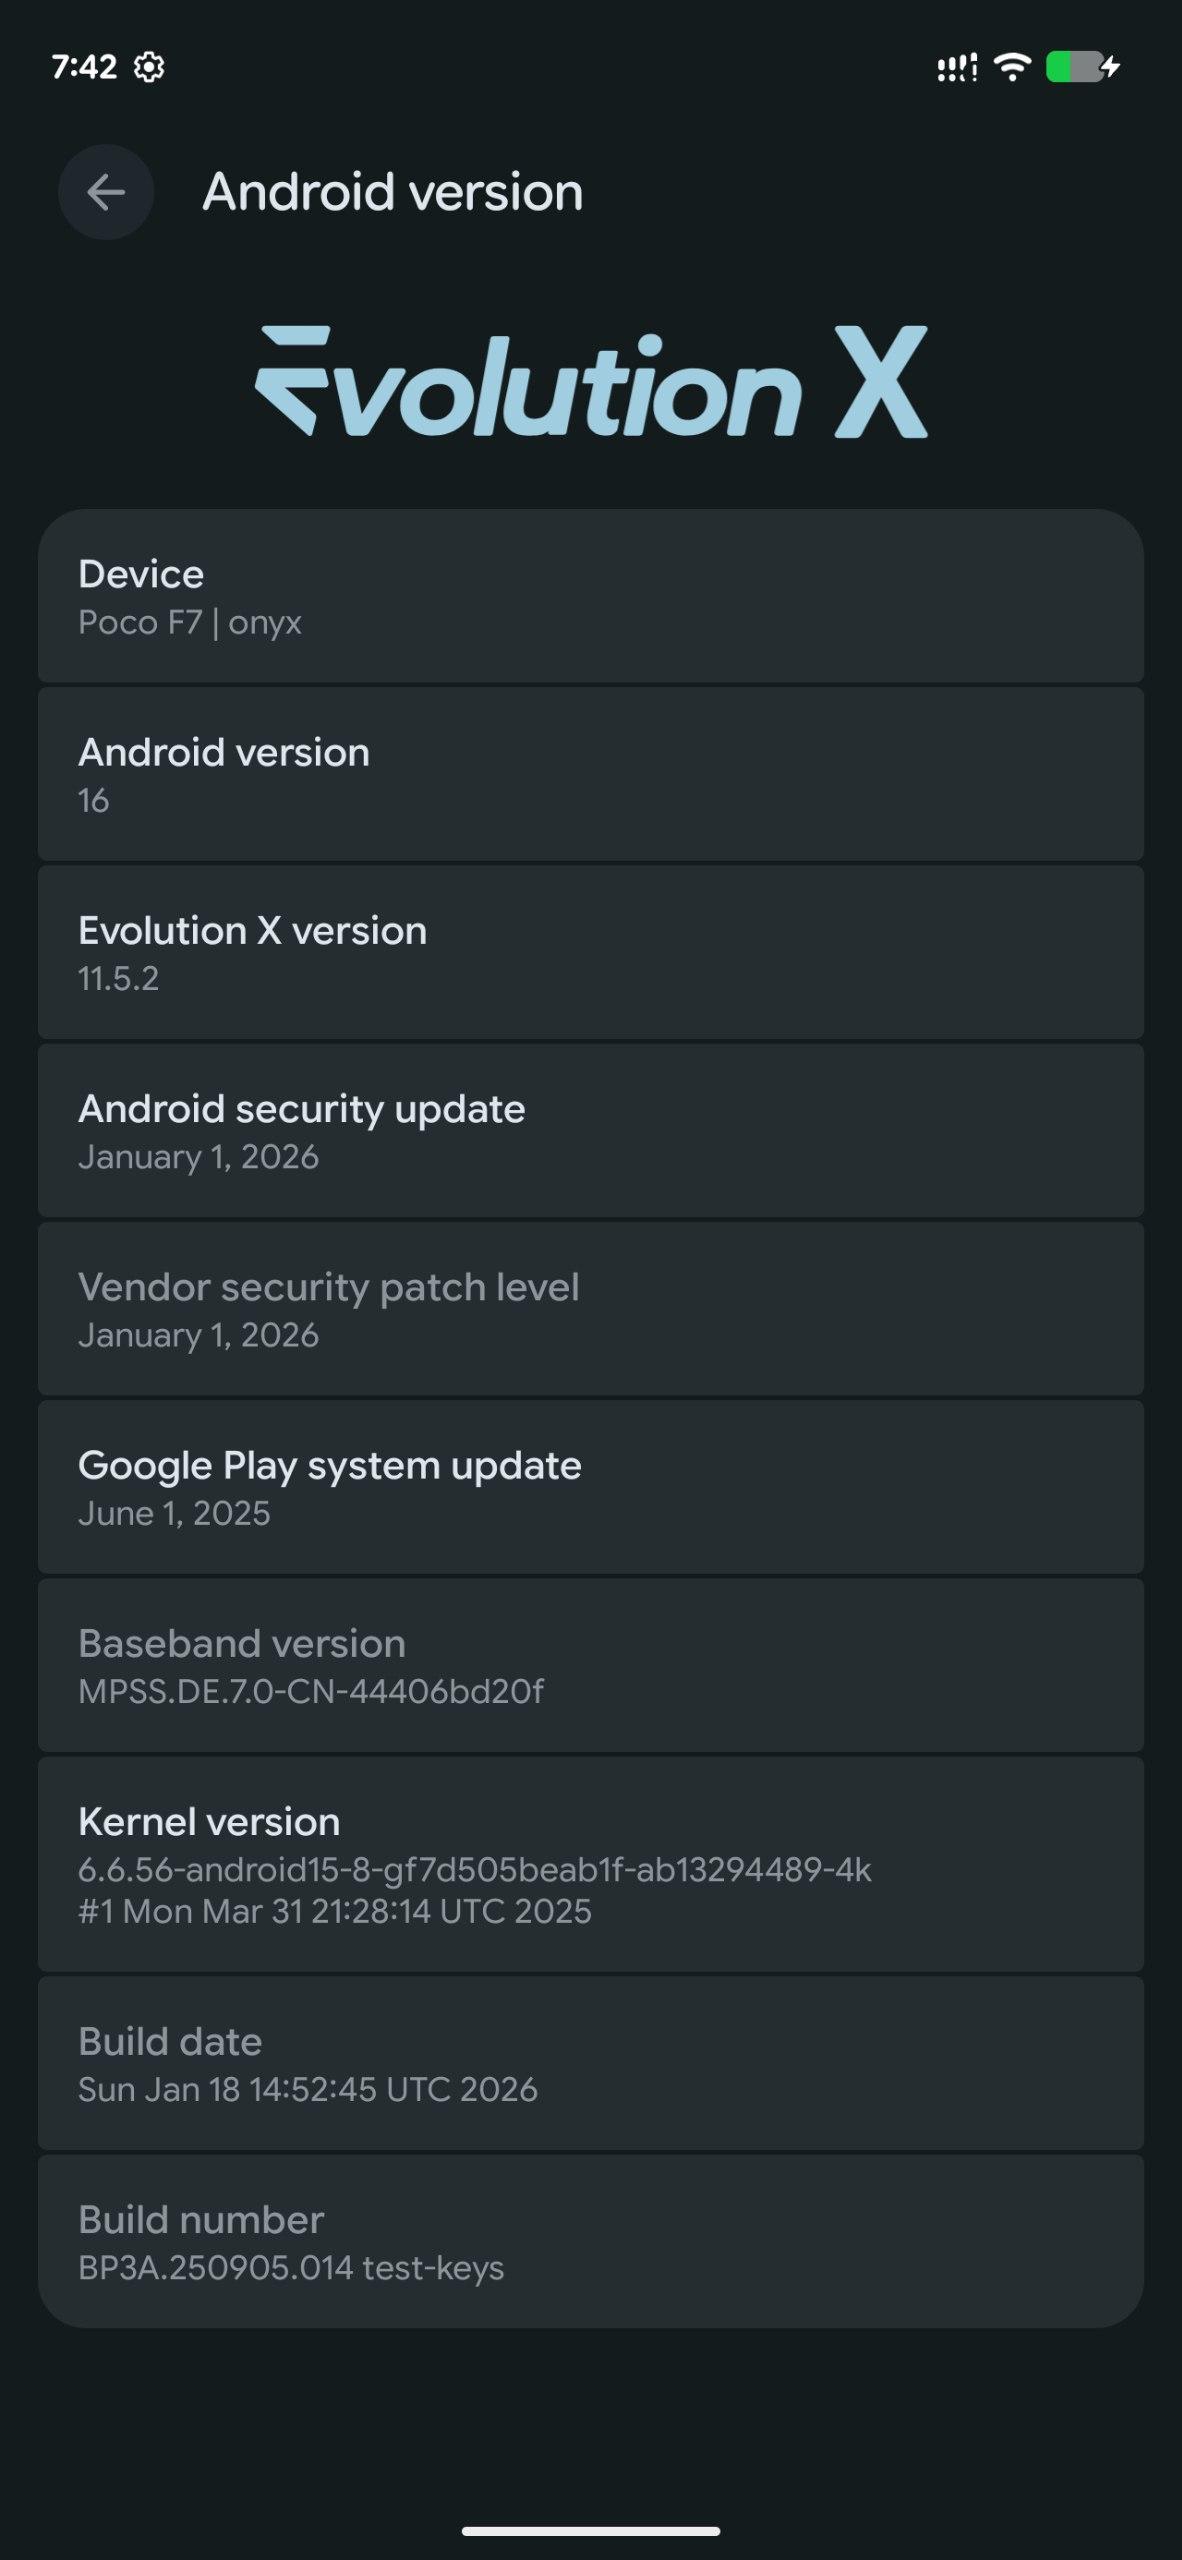Tap the Kernel version entry
Viewport: 1182px width, 2560px height.
[591, 1865]
